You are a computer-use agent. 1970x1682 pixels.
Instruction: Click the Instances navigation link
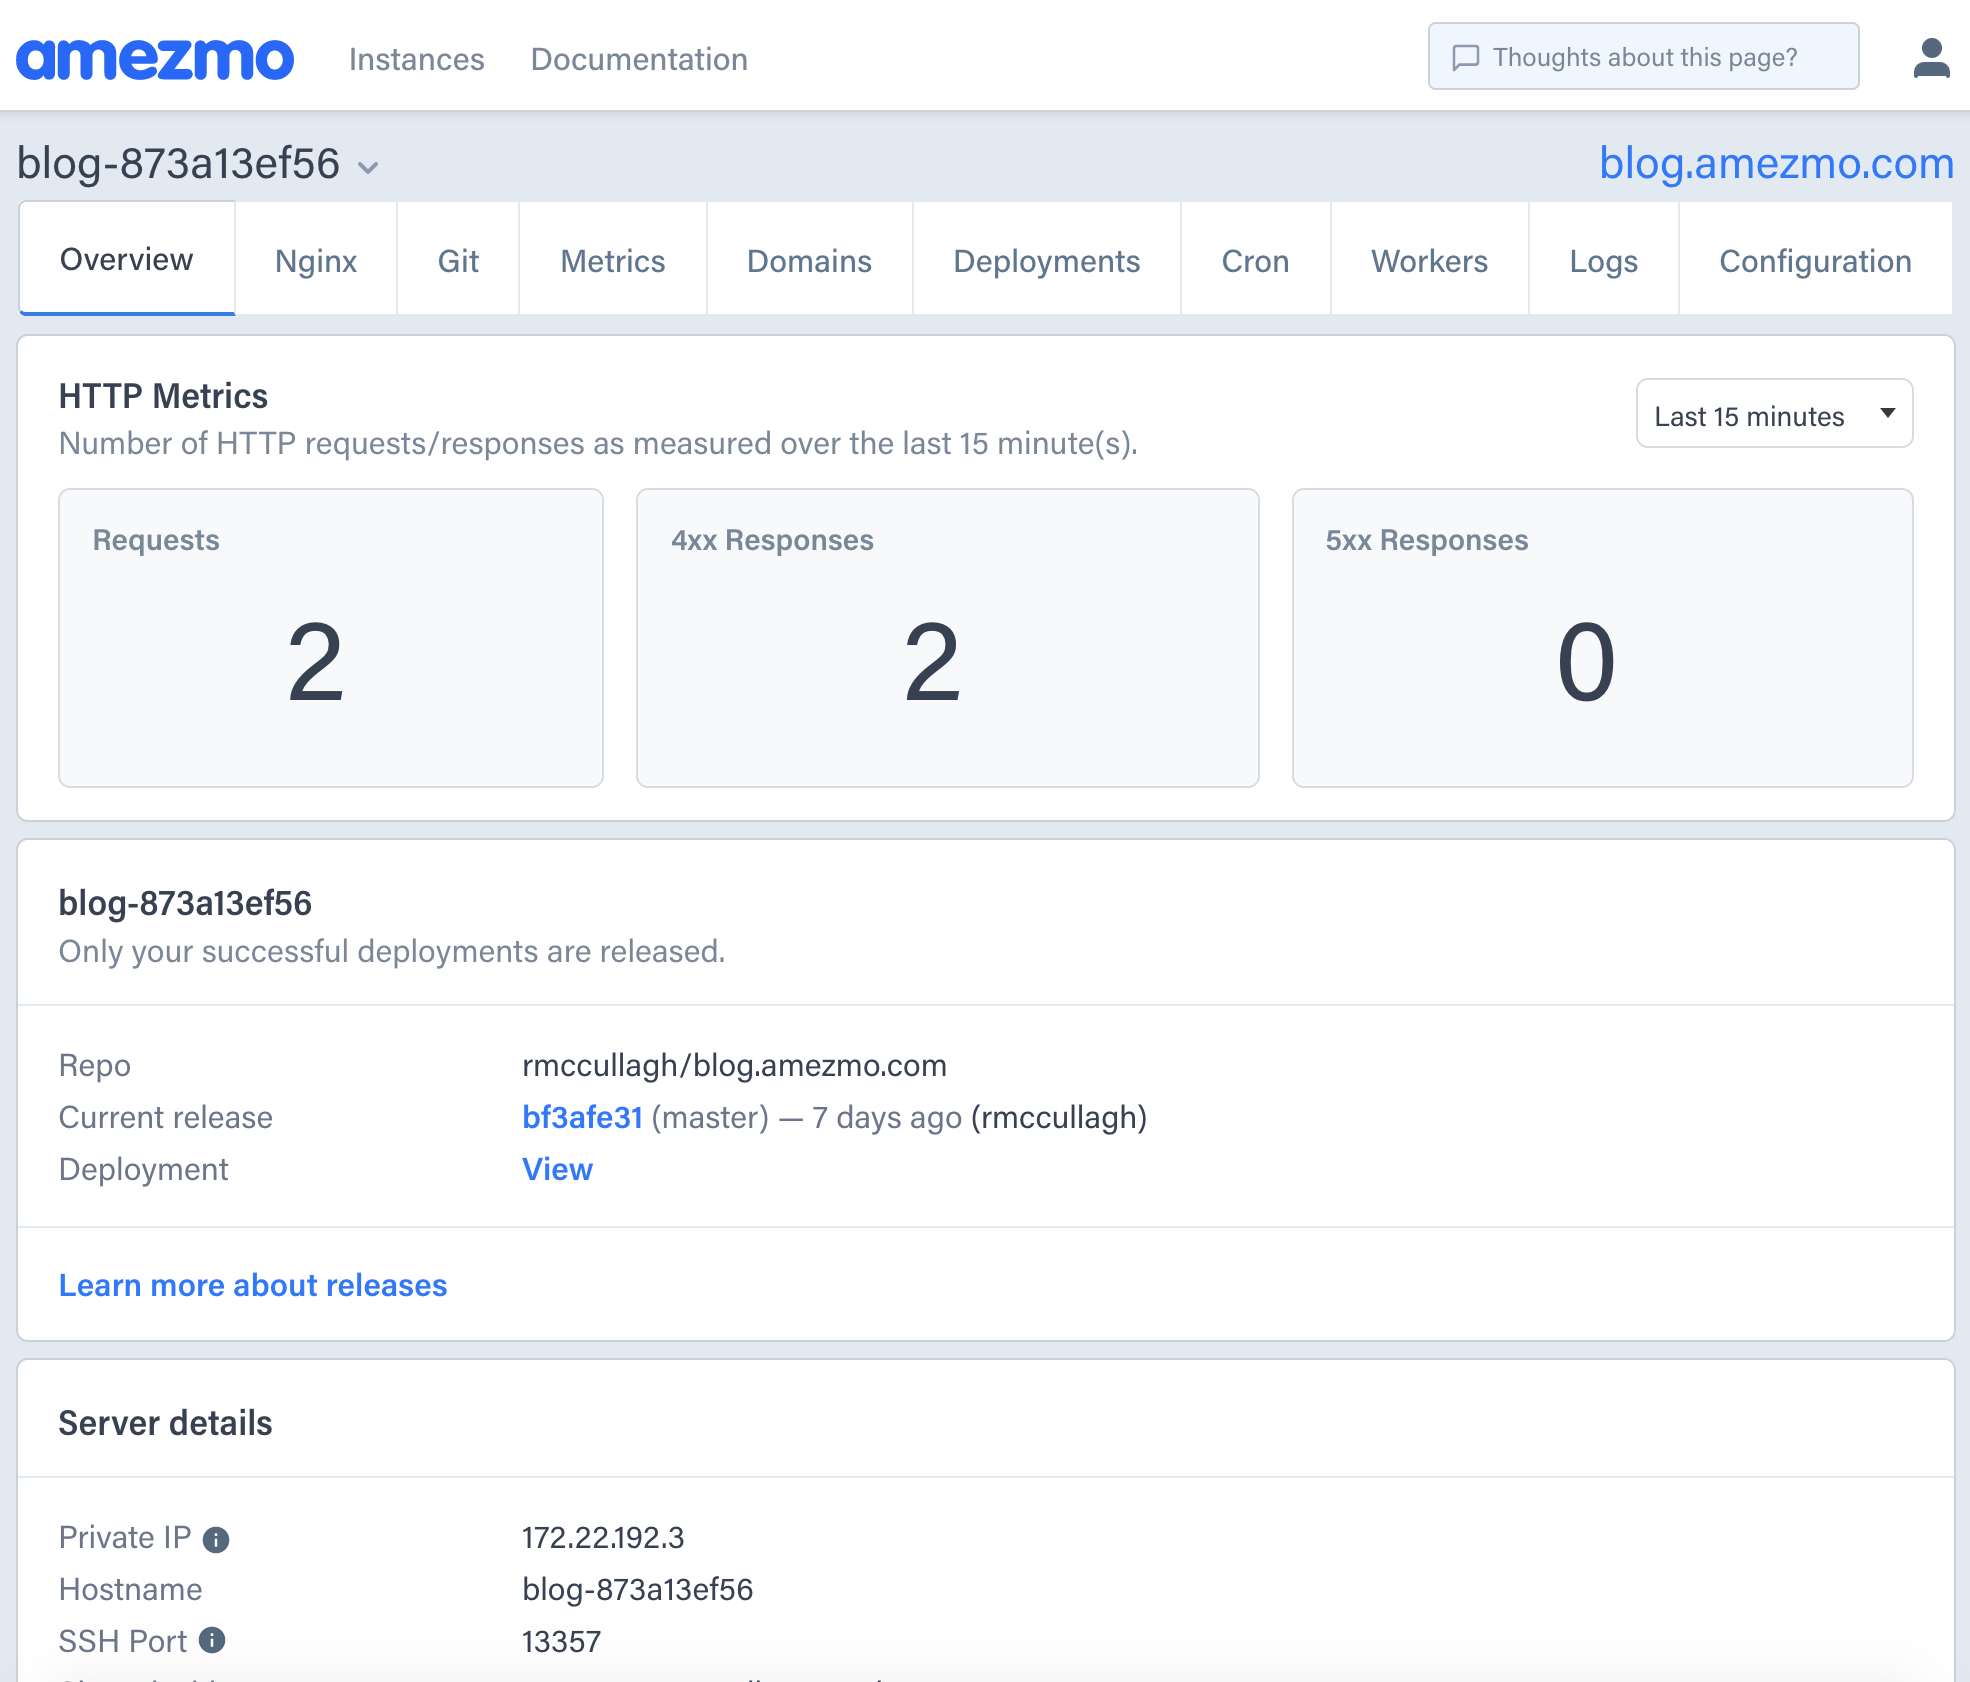point(416,59)
